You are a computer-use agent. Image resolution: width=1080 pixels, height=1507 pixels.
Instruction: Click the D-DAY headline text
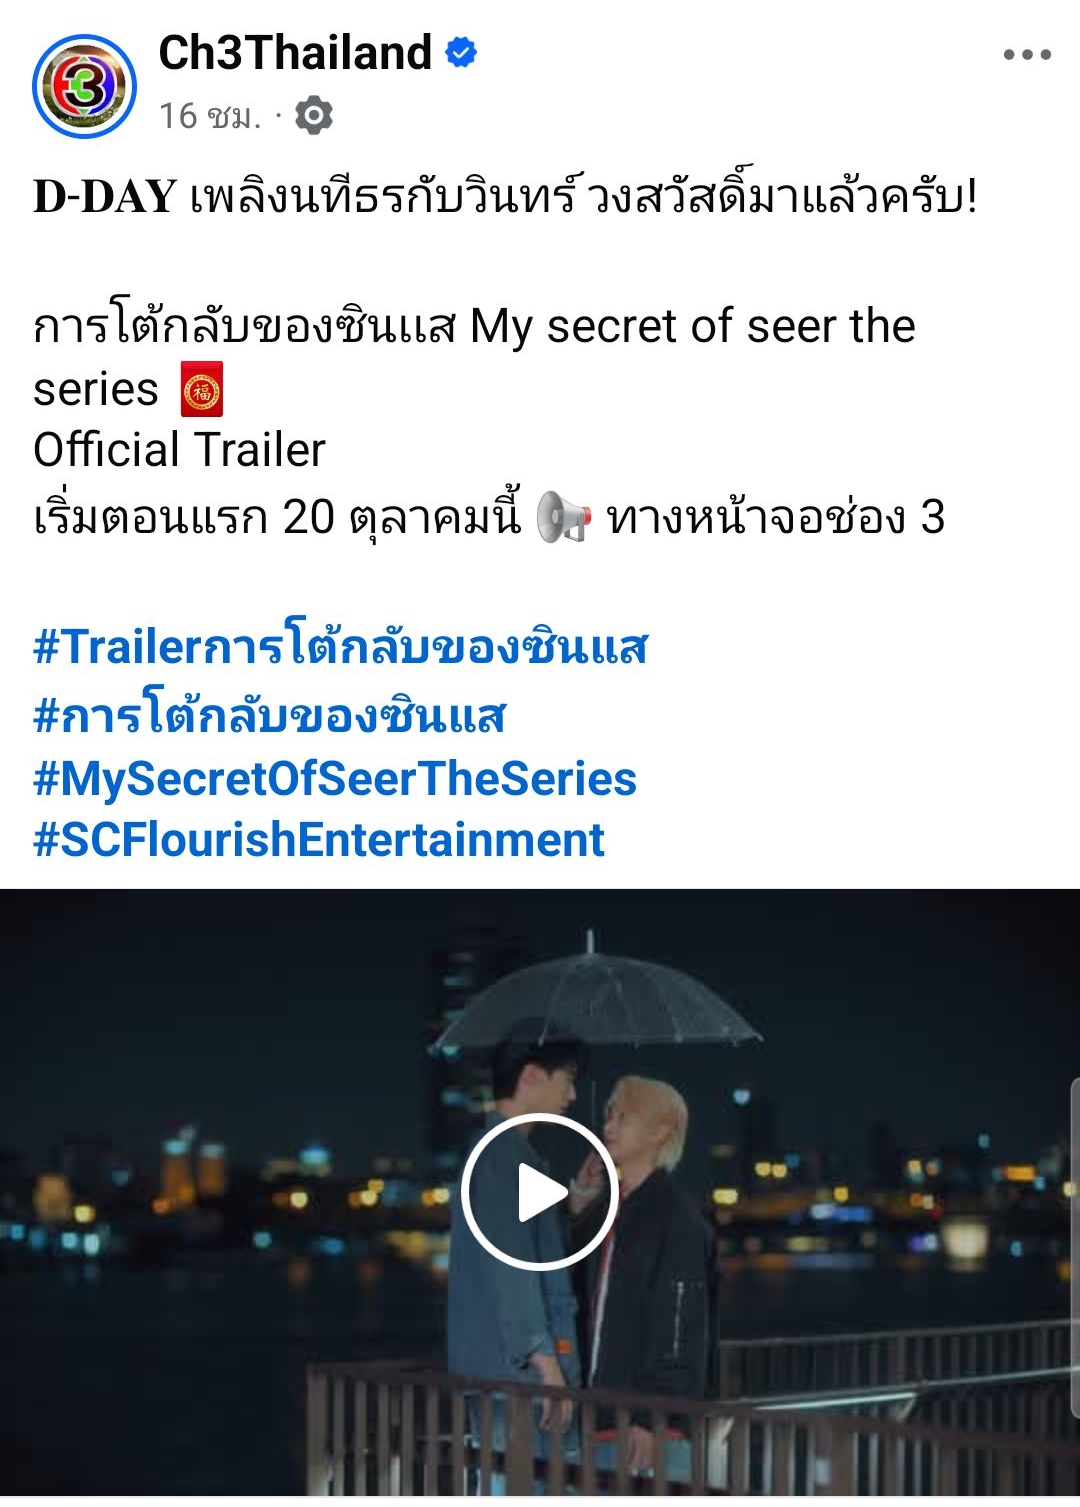[105, 196]
